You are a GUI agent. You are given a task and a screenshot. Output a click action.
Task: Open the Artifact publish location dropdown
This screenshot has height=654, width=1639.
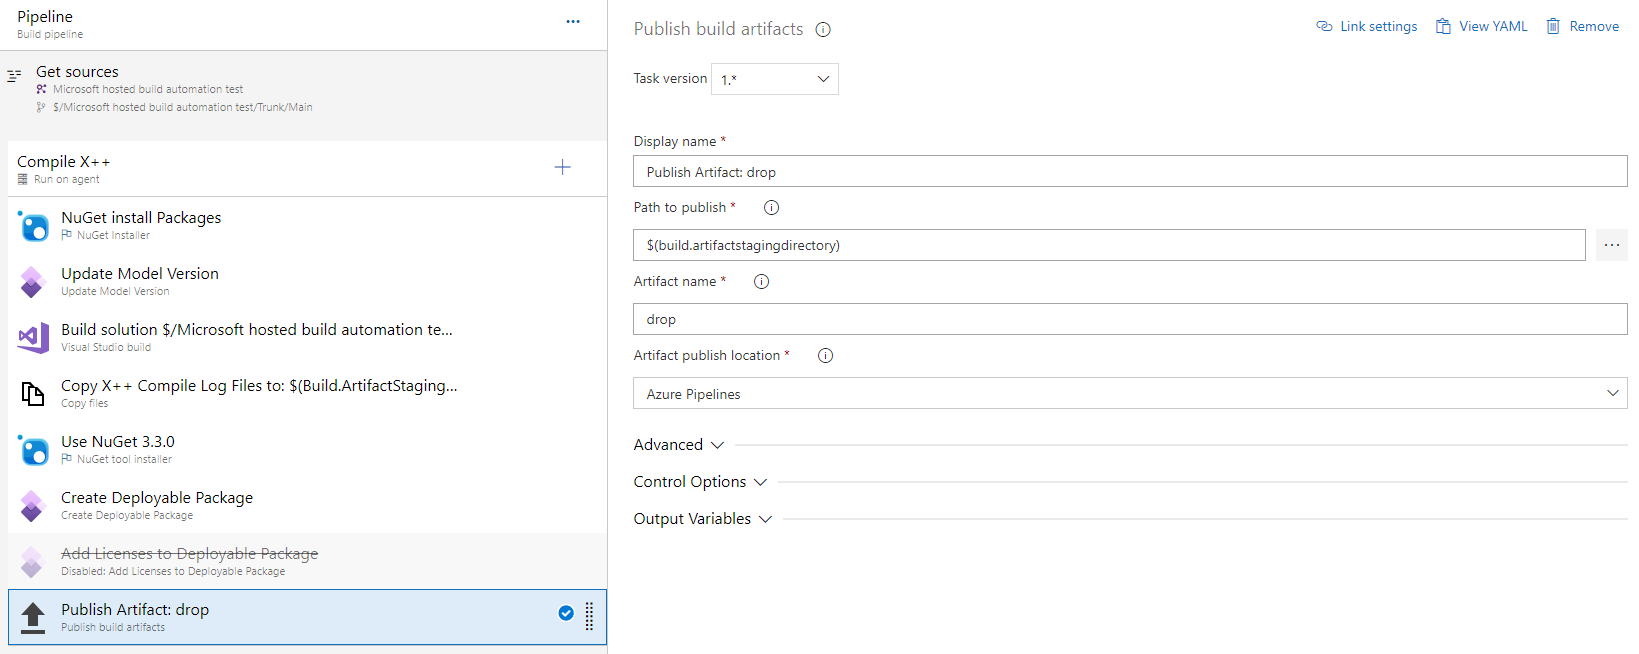1130,393
